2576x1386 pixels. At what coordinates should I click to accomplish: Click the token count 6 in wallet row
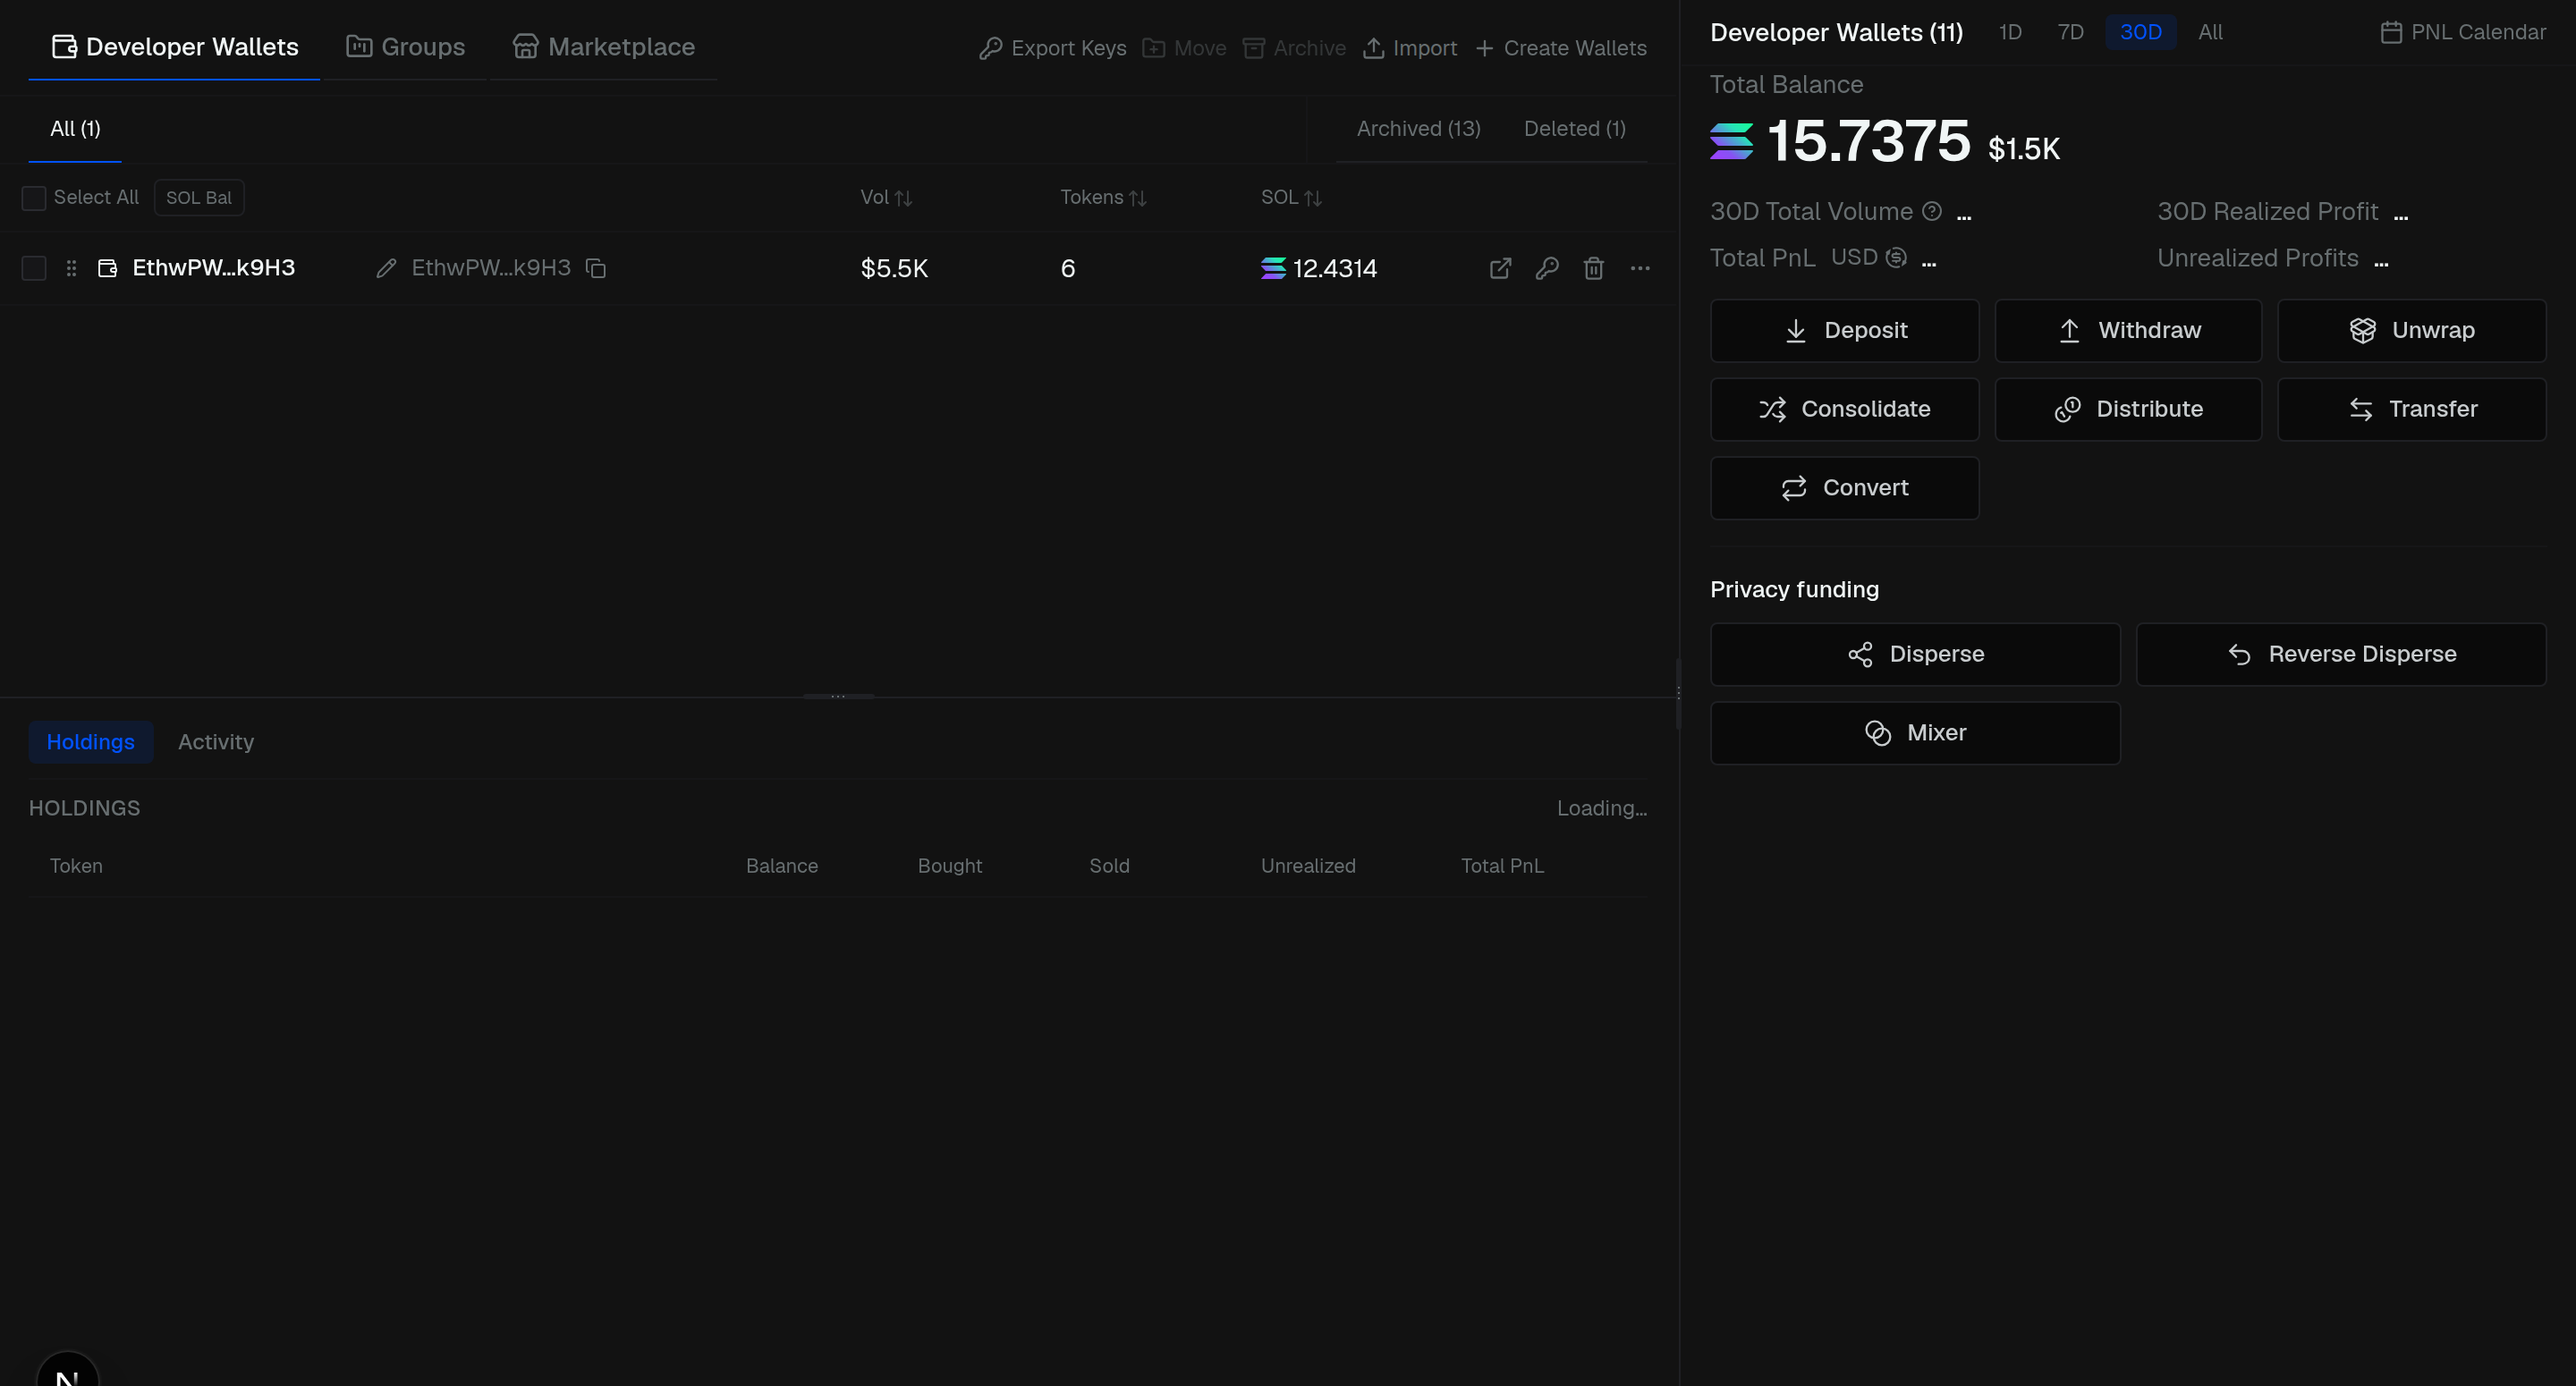tap(1068, 268)
